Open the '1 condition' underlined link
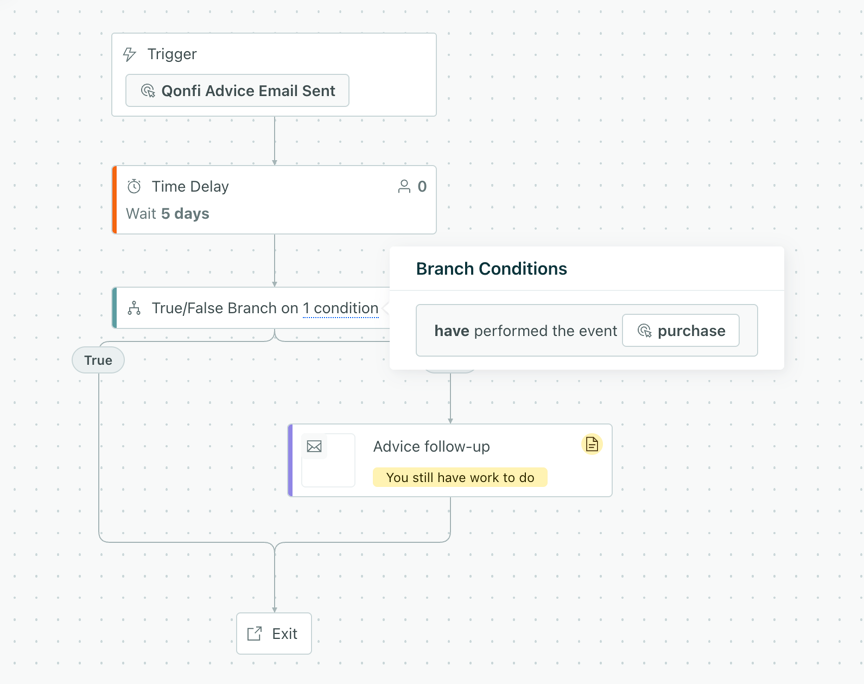The image size is (864, 684). tap(341, 308)
